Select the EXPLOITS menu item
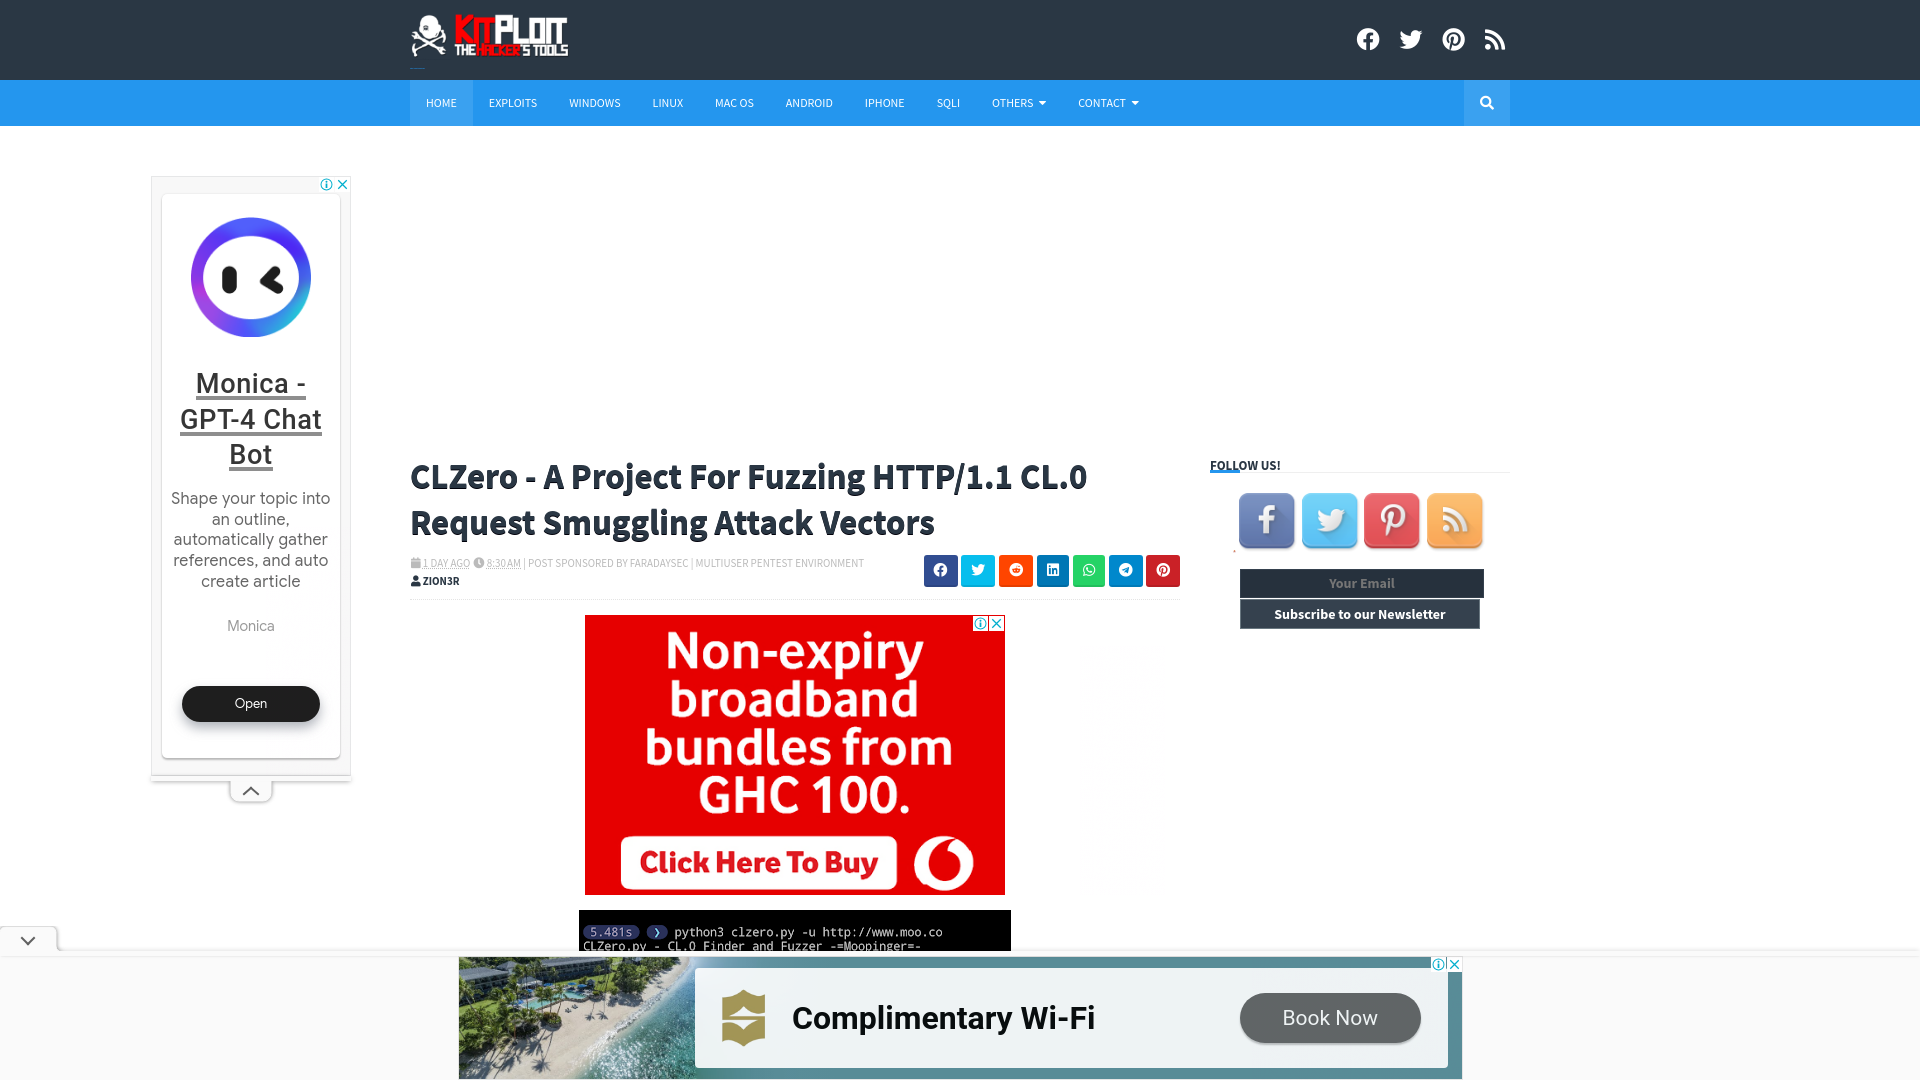This screenshot has width=1920, height=1080. click(x=512, y=103)
